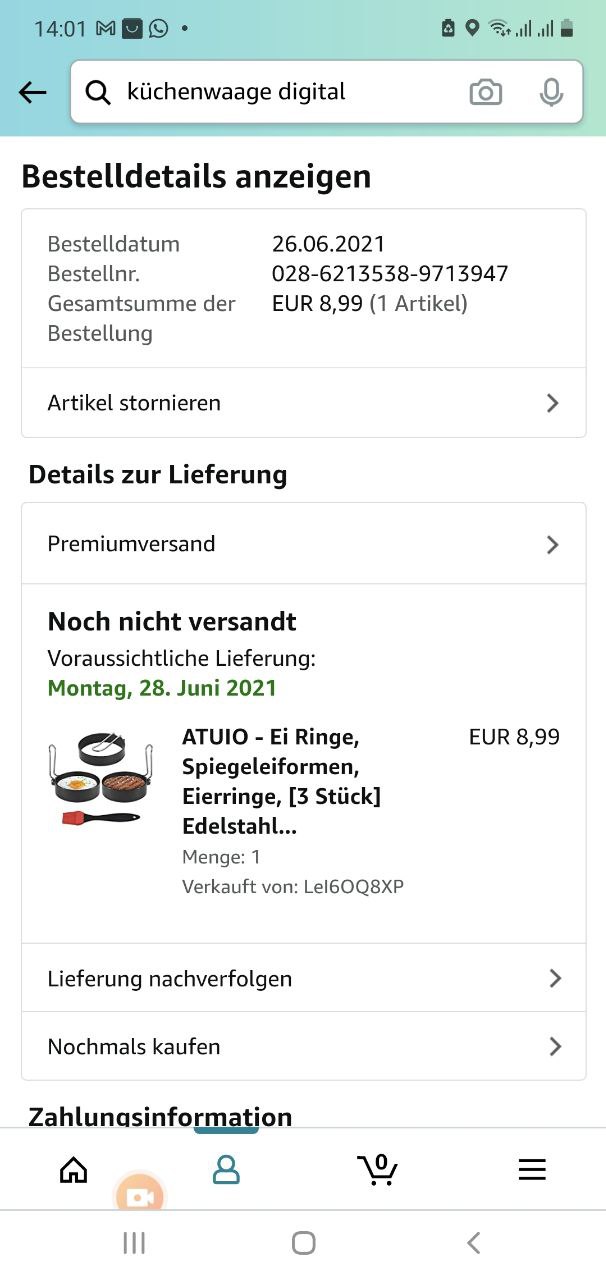This screenshot has height=1280, width=606.
Task: Open Lieferung nachverfolgen chevron
Action: 555,978
